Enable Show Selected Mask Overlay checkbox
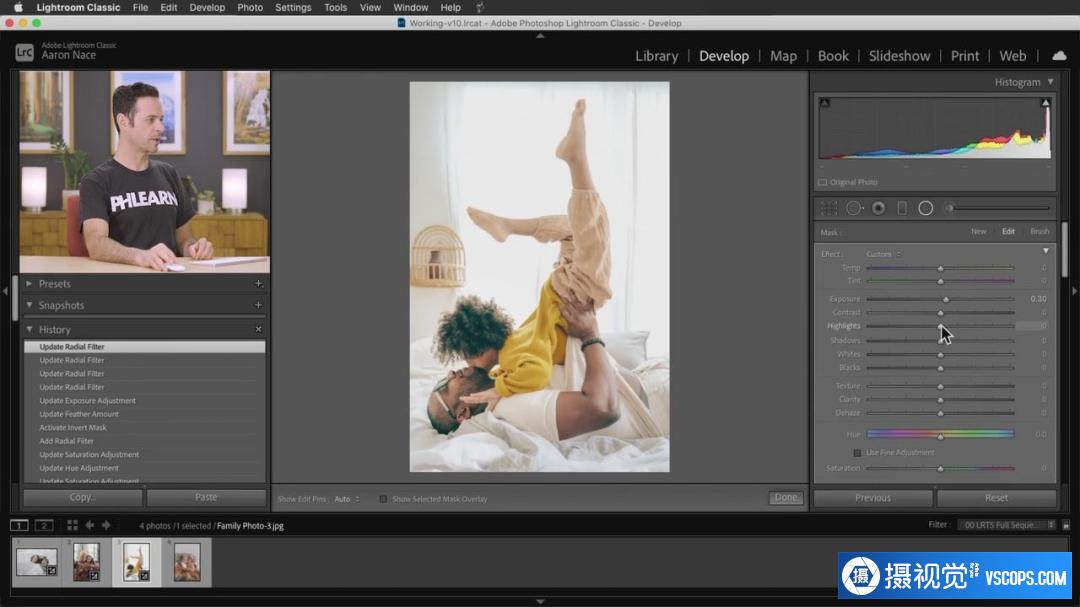 [x=383, y=499]
